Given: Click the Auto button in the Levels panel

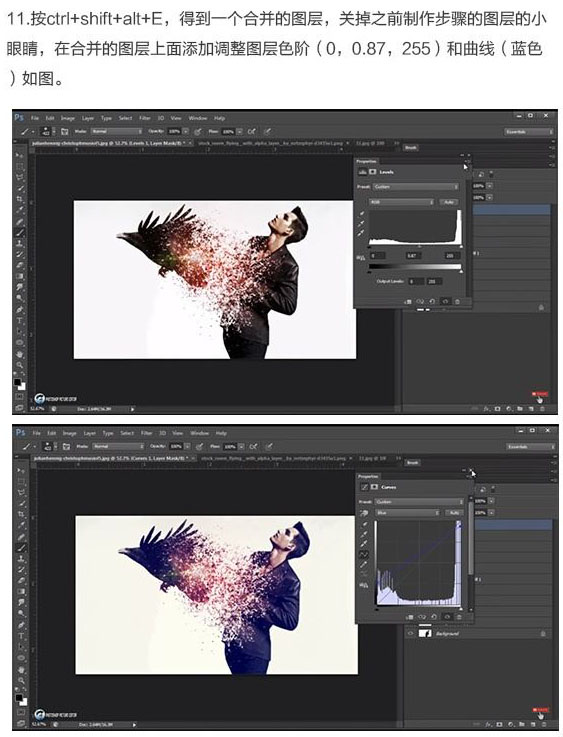Looking at the screenshot, I should tap(449, 202).
